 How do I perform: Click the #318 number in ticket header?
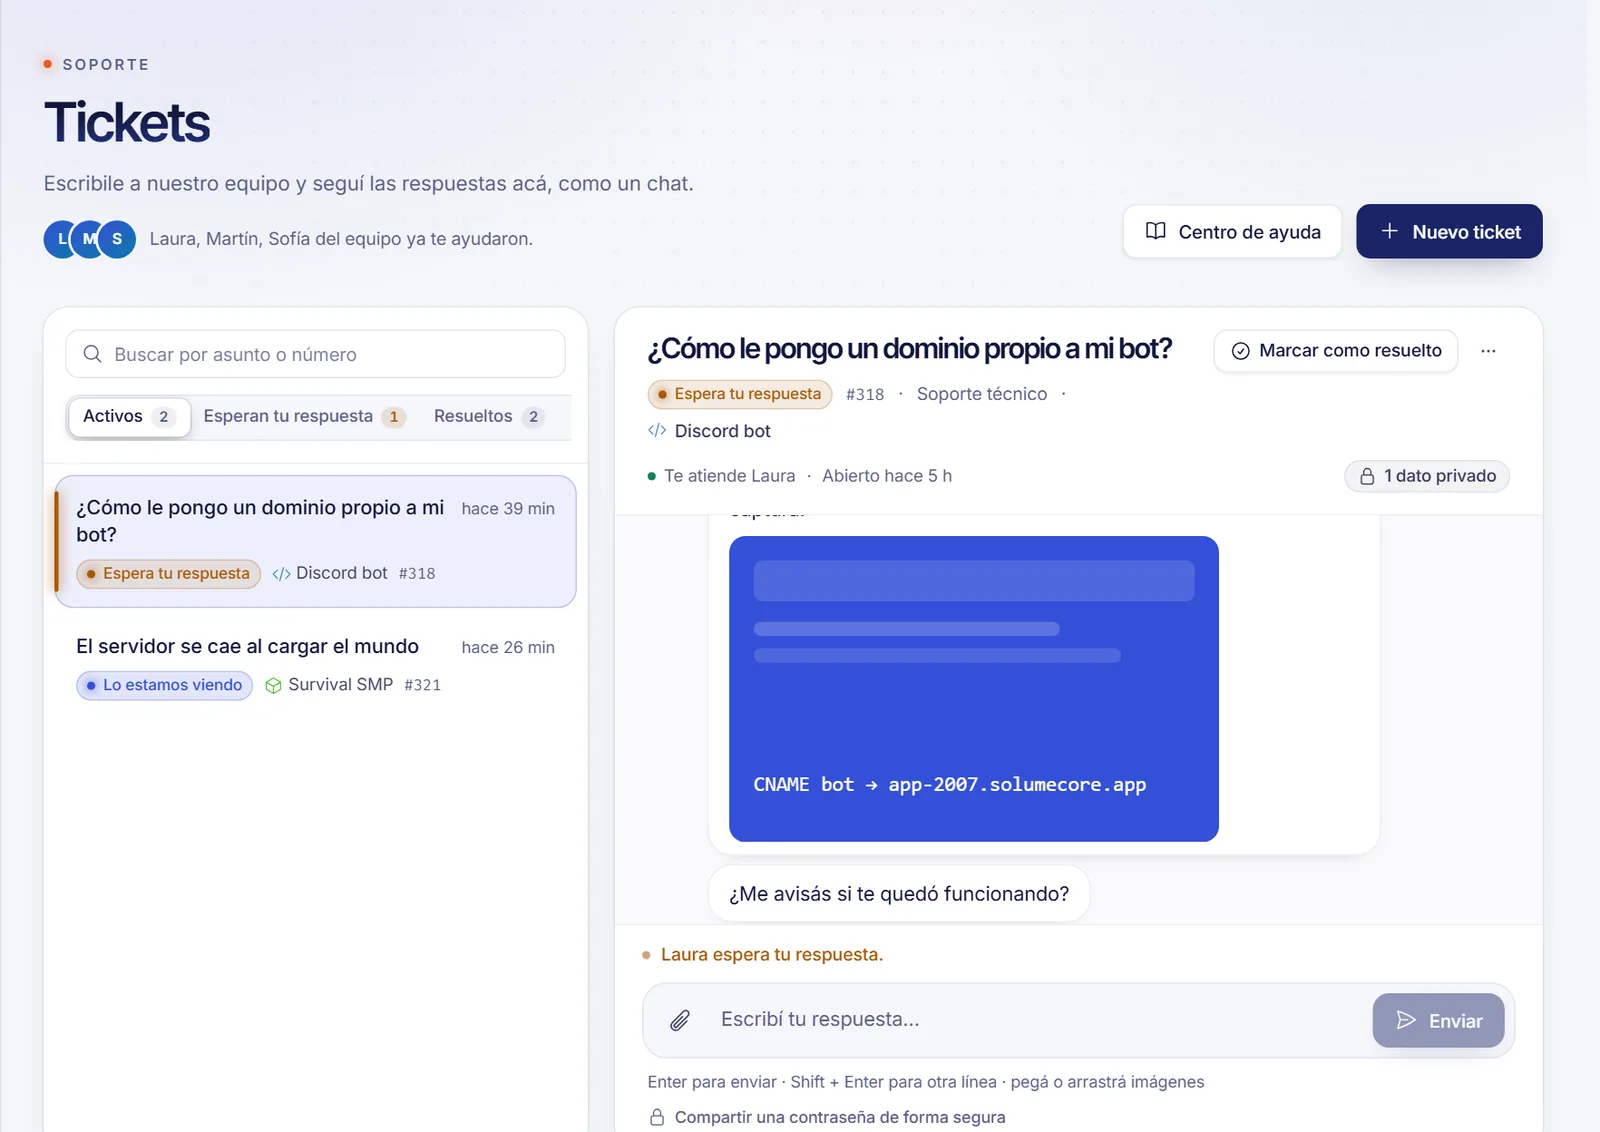coord(865,394)
